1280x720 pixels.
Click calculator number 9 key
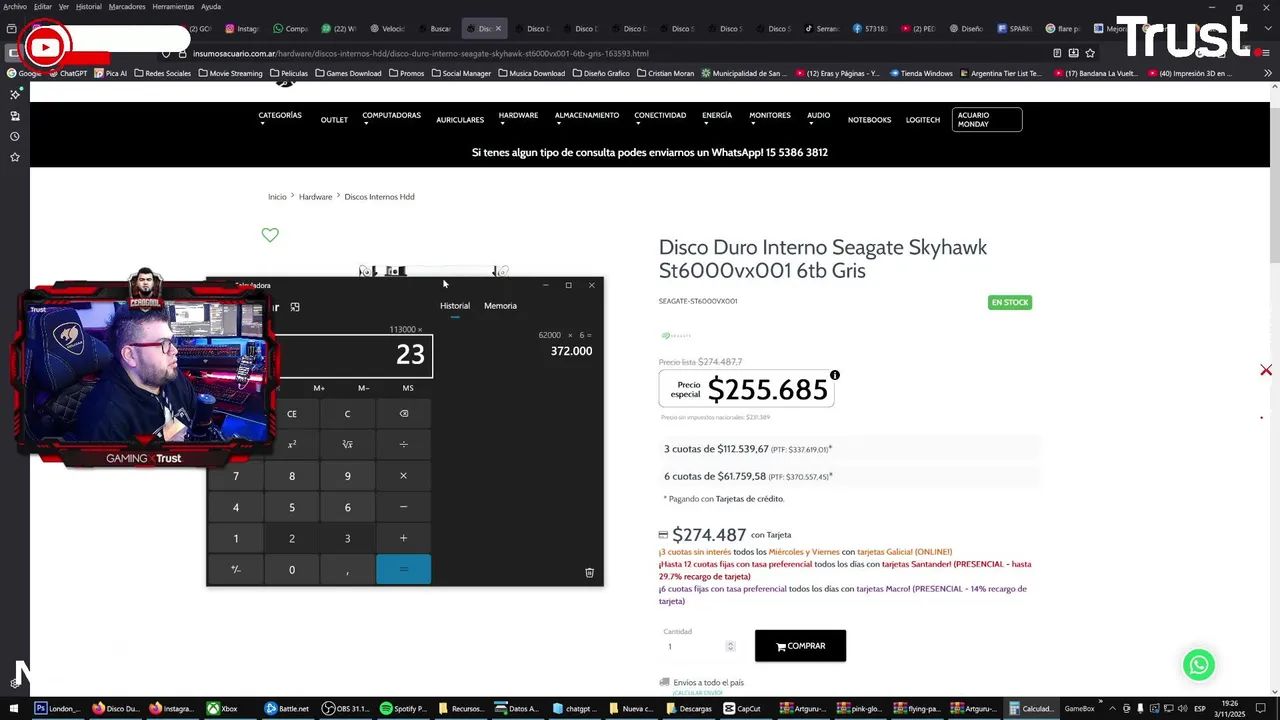coord(348,476)
